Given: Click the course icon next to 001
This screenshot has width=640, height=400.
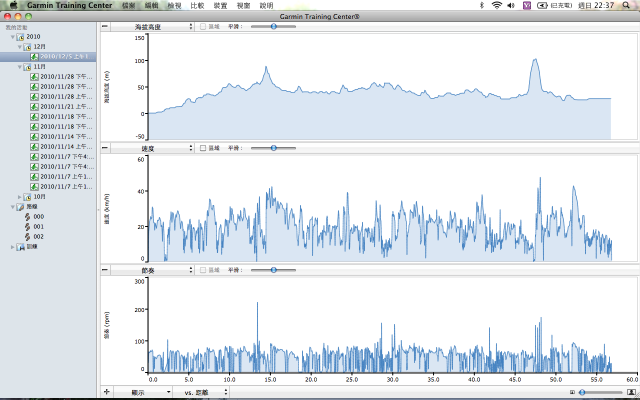Looking at the screenshot, I should (27, 227).
